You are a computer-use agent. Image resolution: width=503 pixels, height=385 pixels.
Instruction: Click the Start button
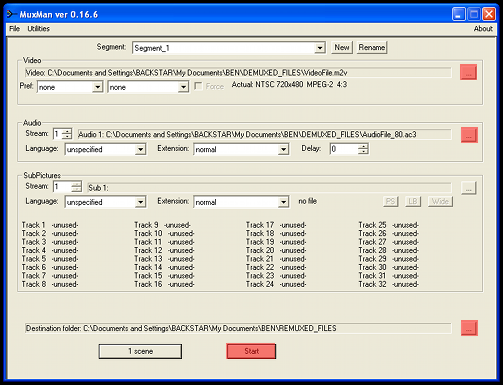[x=251, y=351]
